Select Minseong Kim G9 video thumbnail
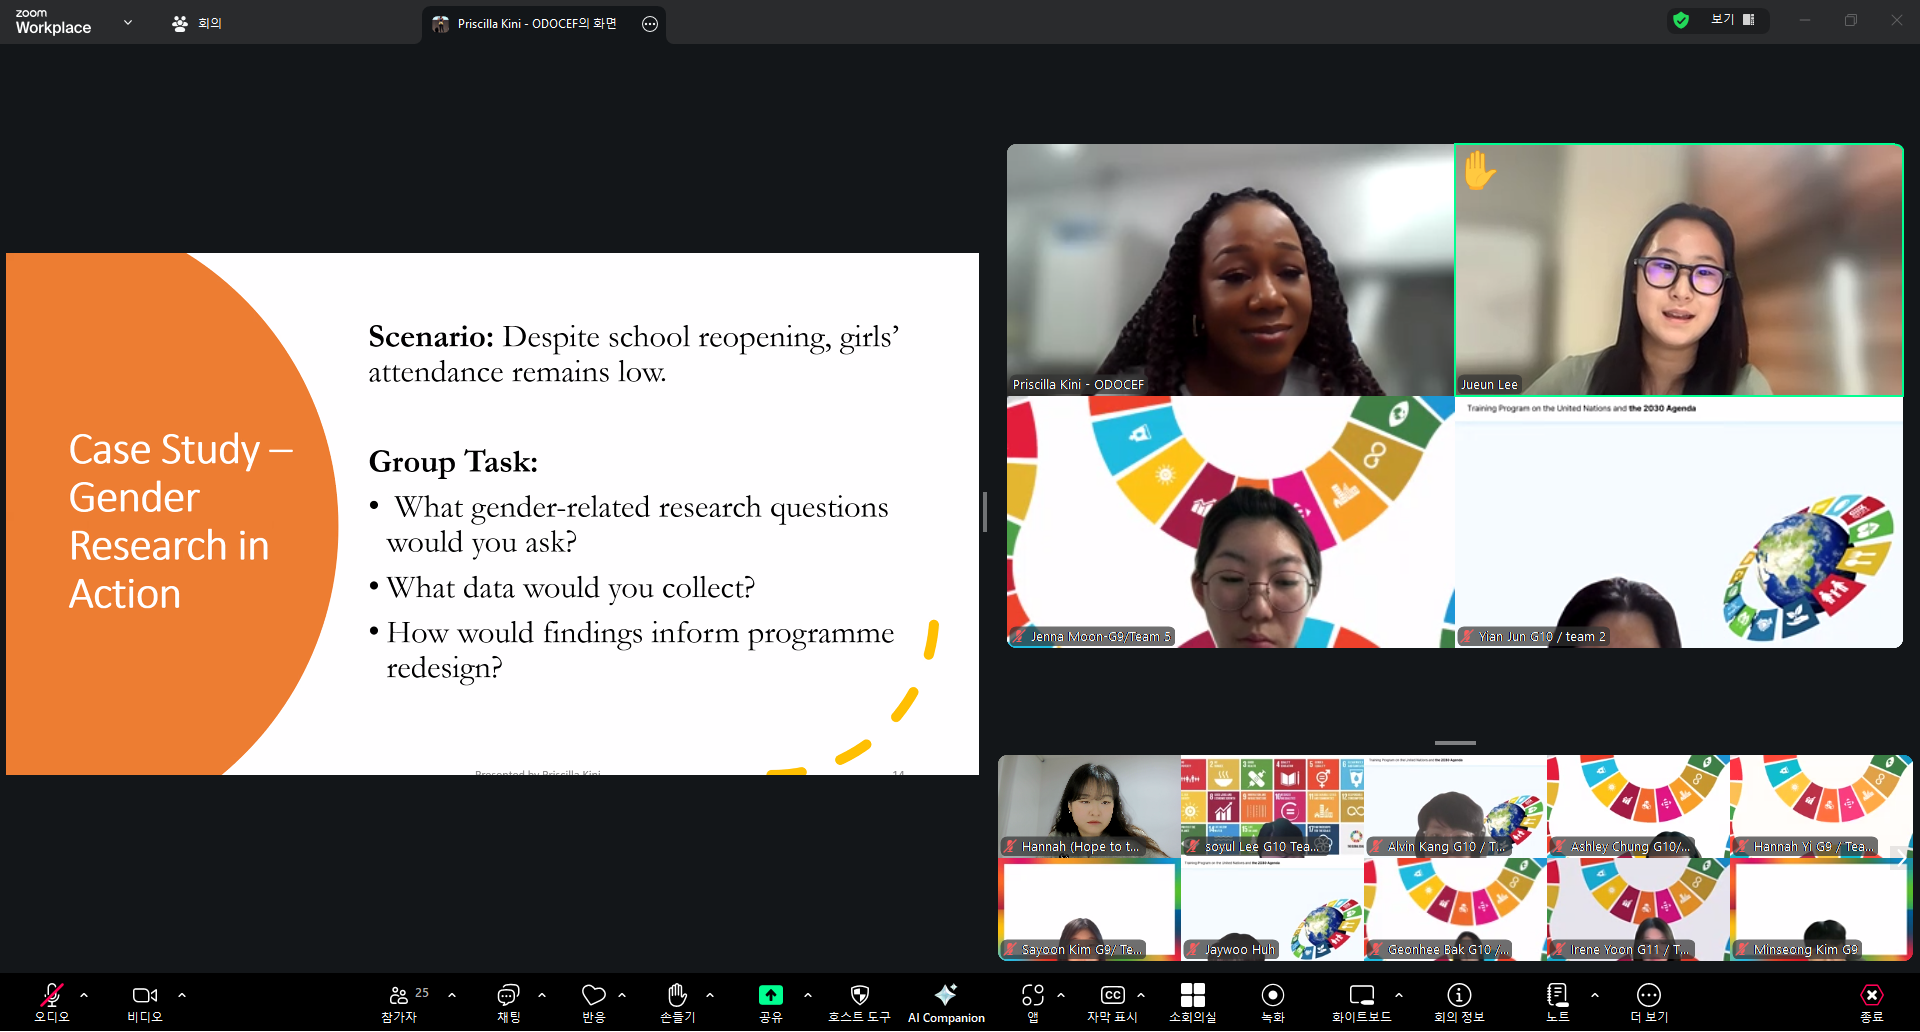The width and height of the screenshot is (1920, 1032). [1821, 909]
